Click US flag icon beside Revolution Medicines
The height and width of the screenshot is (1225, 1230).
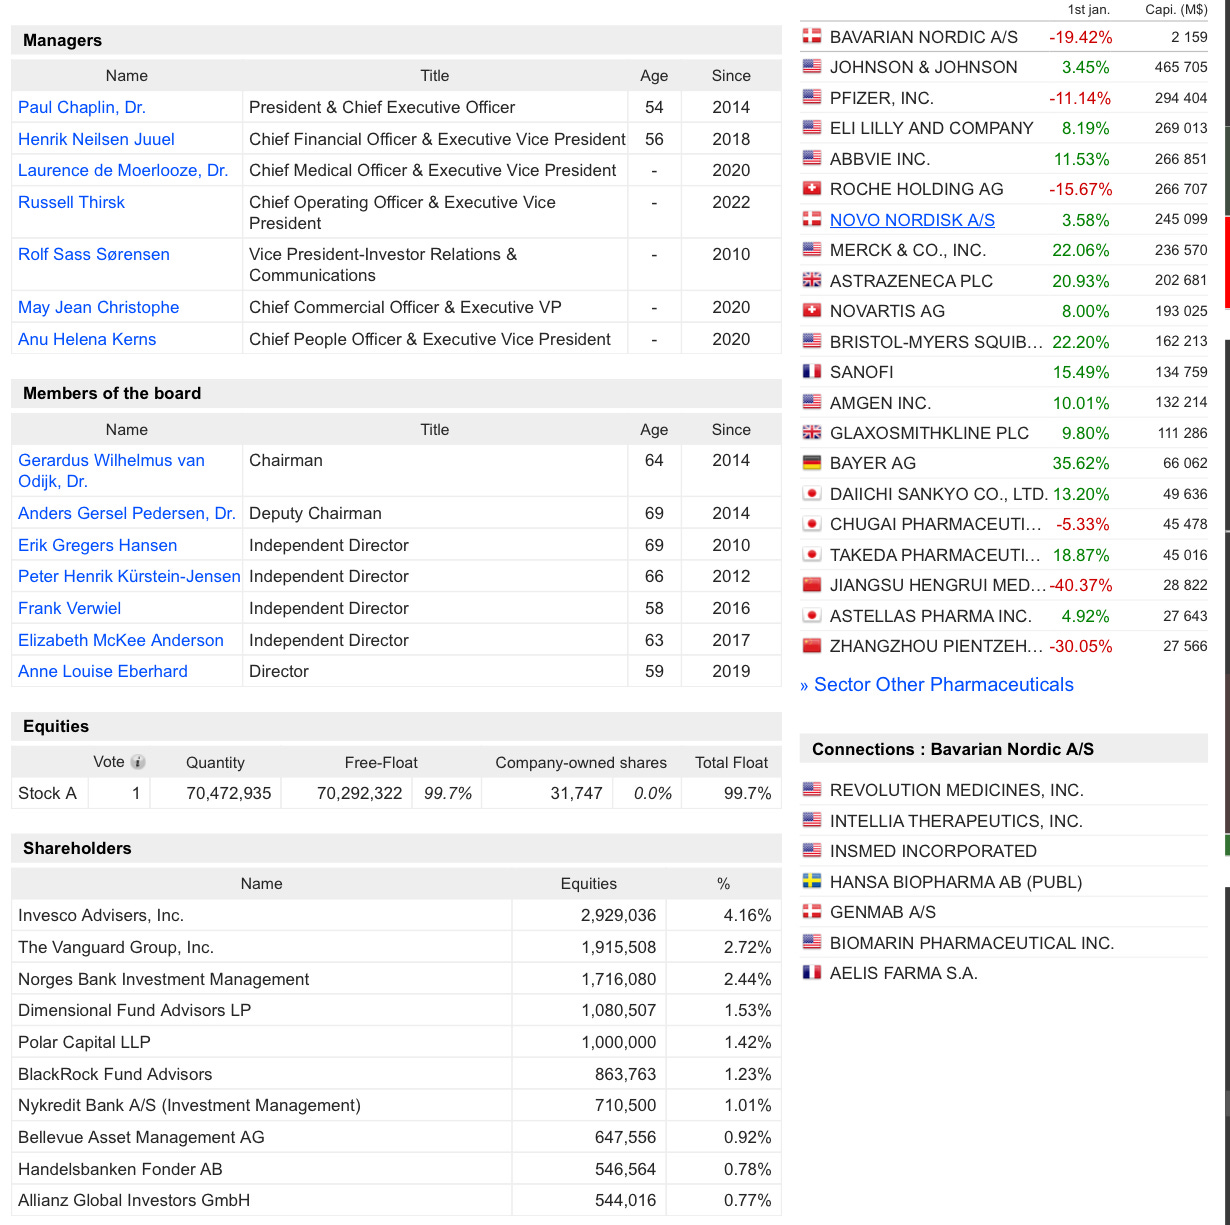[812, 790]
